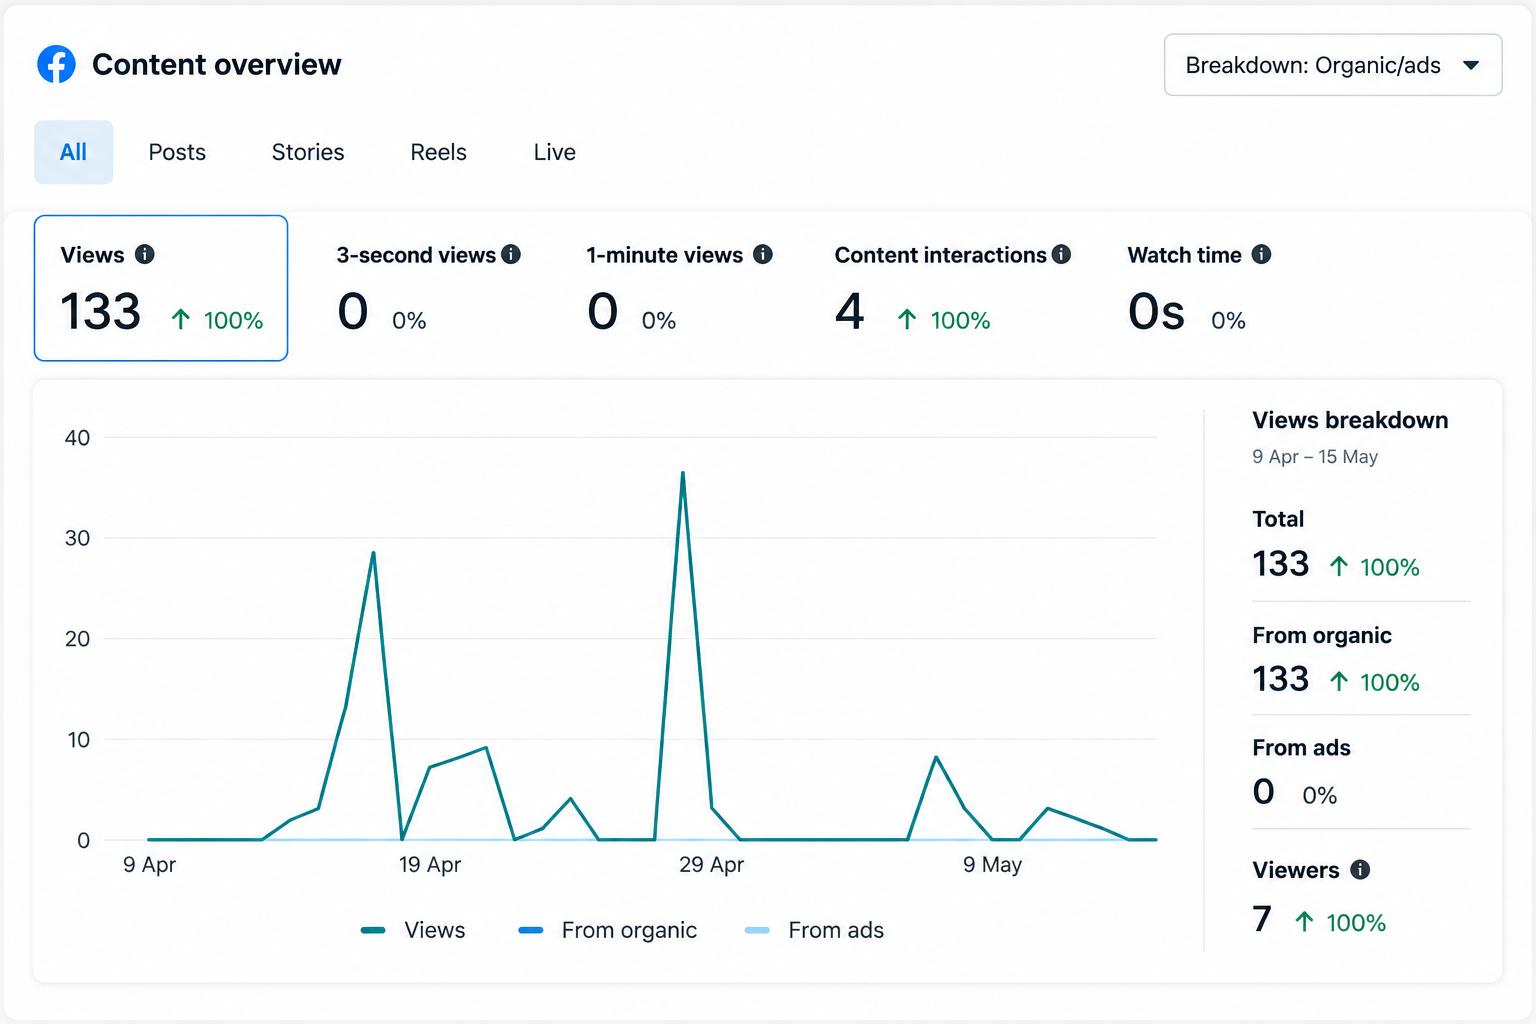Click the Watch time info icon
1536x1024 pixels.
point(1262,254)
